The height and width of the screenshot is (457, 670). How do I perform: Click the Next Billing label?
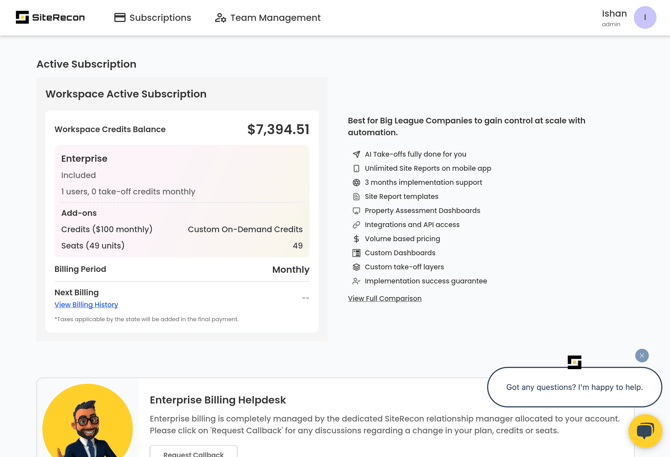coord(76,293)
